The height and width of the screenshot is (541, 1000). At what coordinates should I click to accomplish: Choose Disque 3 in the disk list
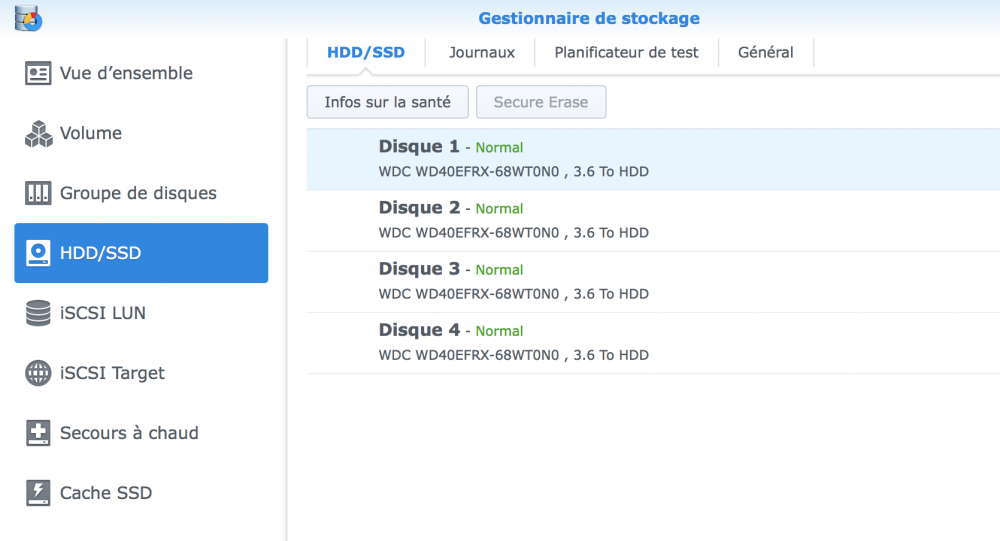click(652, 281)
